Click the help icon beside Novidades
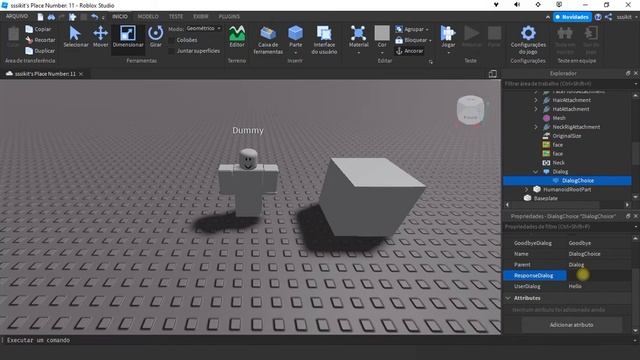The image size is (640, 360). pos(598,17)
